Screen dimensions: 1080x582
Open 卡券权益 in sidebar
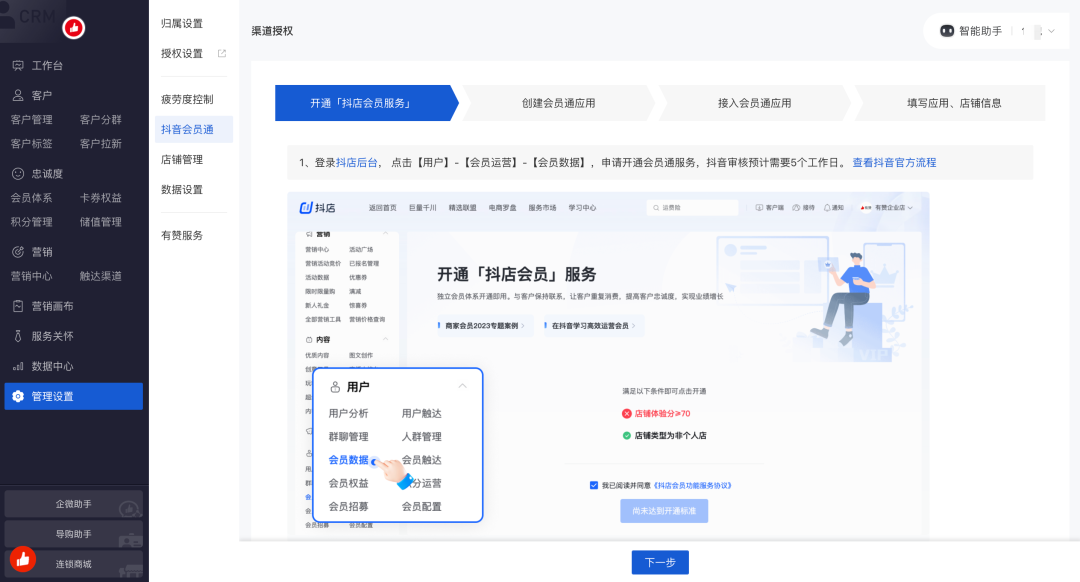pyautogui.click(x=101, y=198)
